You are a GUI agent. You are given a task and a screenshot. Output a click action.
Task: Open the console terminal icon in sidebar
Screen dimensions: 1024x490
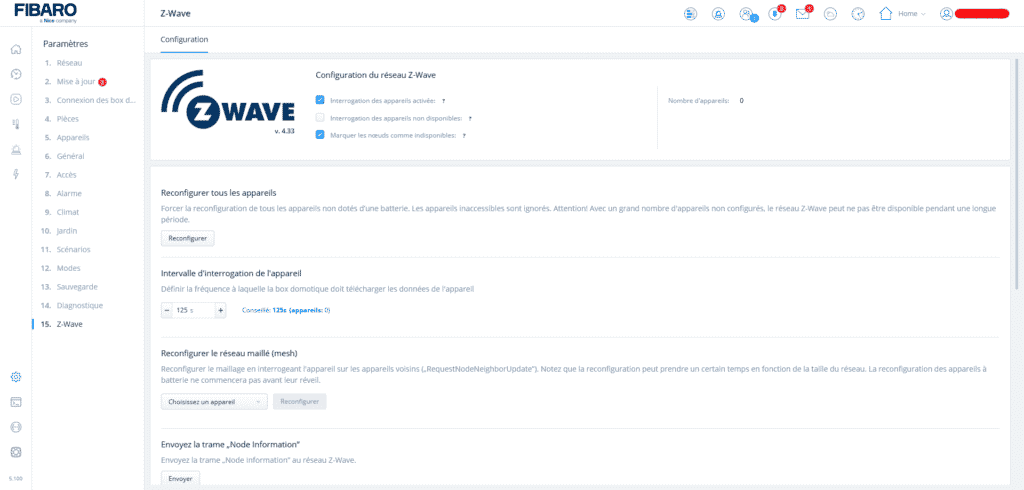click(16, 402)
